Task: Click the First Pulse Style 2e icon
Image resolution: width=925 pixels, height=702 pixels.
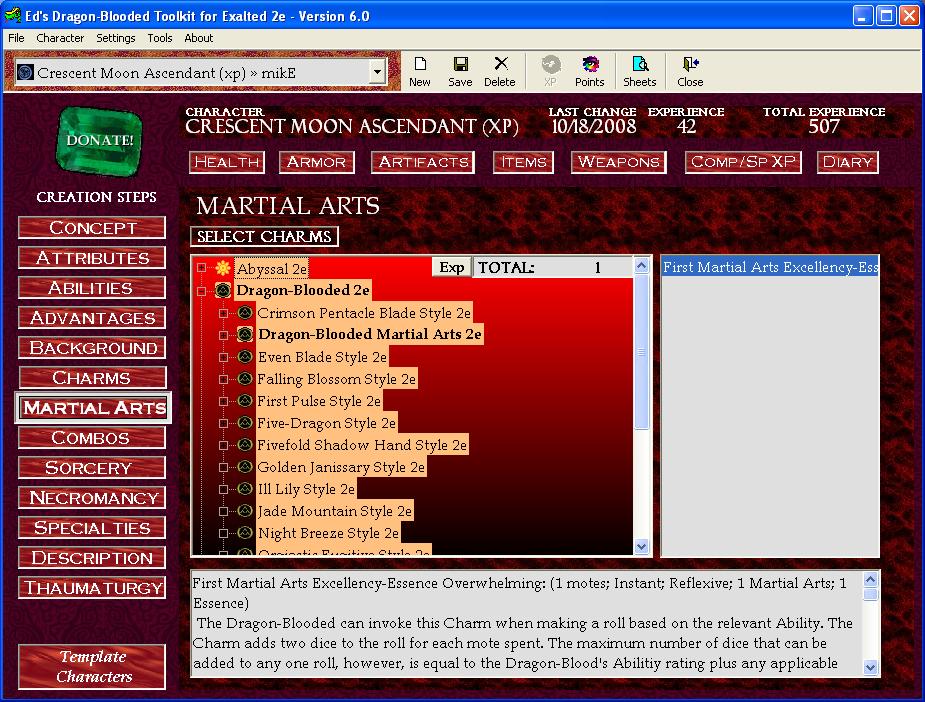Action: 245,401
